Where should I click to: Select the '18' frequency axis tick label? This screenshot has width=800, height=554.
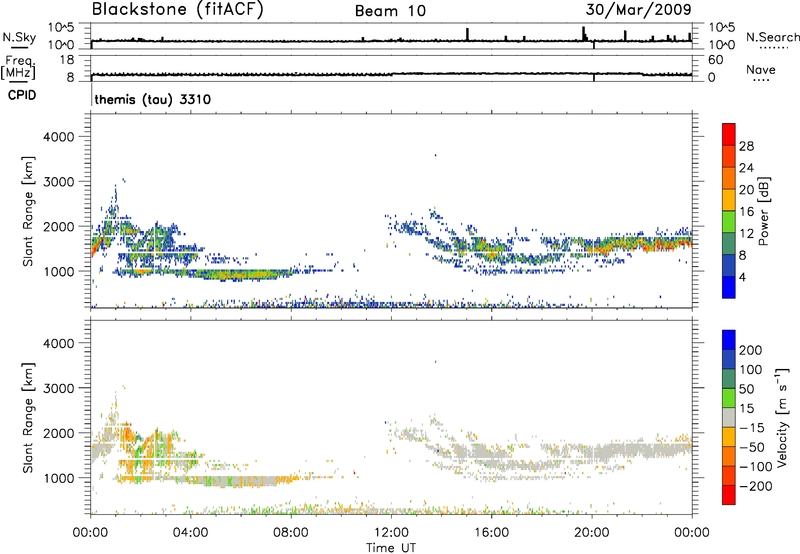pyautogui.click(x=67, y=60)
